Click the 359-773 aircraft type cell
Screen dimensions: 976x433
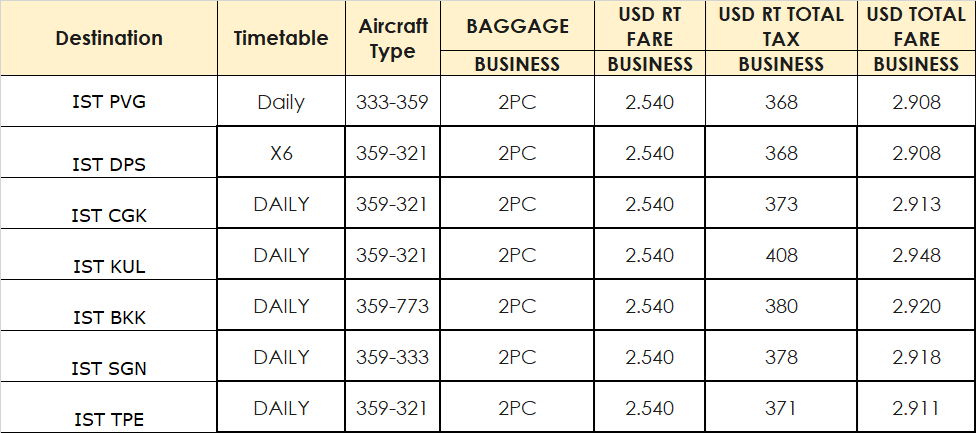[x=393, y=305]
